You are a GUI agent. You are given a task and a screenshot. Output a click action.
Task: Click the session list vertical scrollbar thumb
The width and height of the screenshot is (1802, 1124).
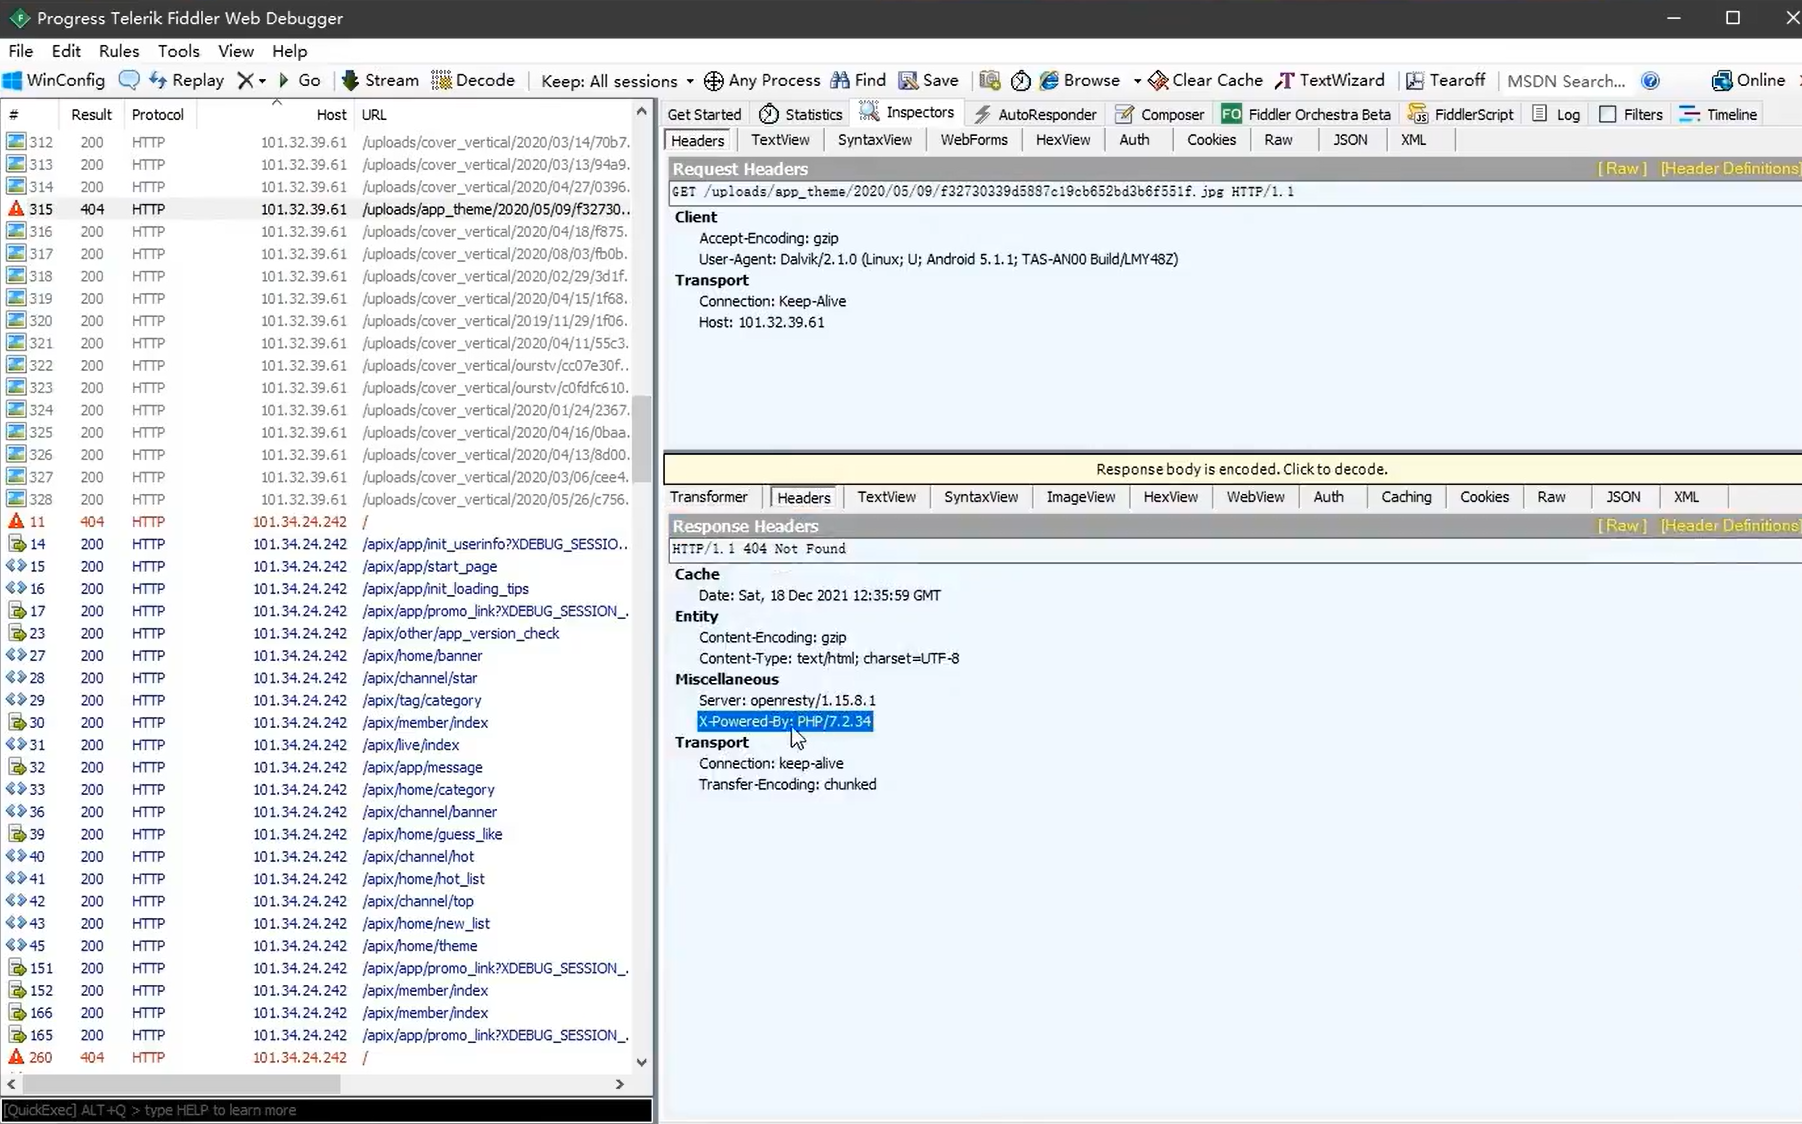tap(642, 438)
